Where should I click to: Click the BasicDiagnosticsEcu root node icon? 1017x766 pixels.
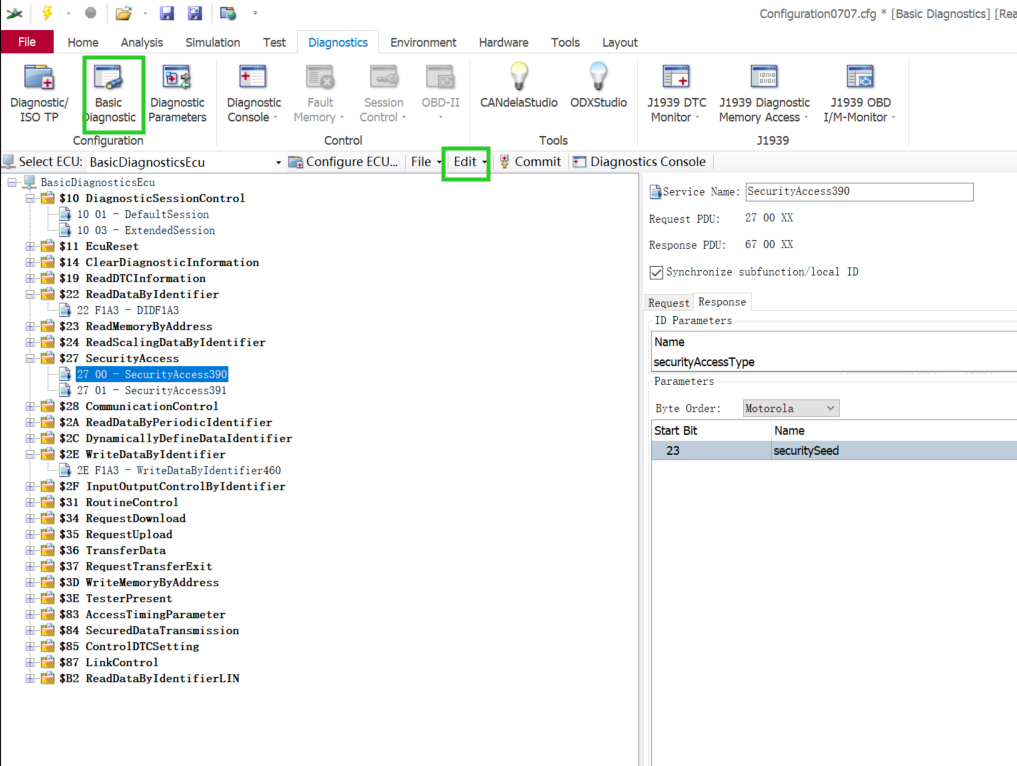[29, 182]
